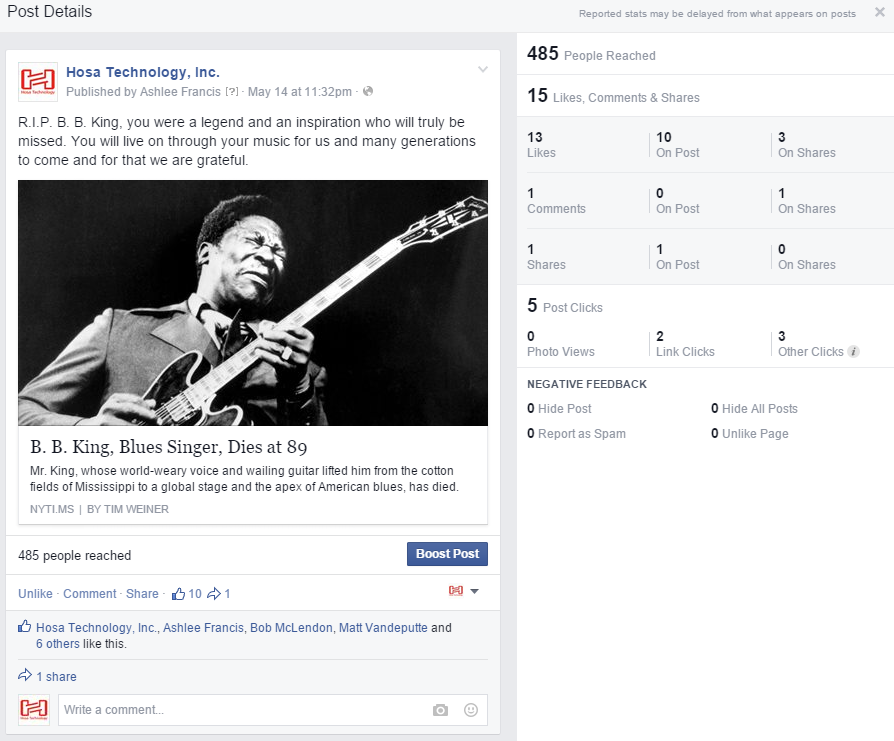The height and width of the screenshot is (741, 894).
Task: Open the comment-as page selector dropdown
Action: pos(464,592)
